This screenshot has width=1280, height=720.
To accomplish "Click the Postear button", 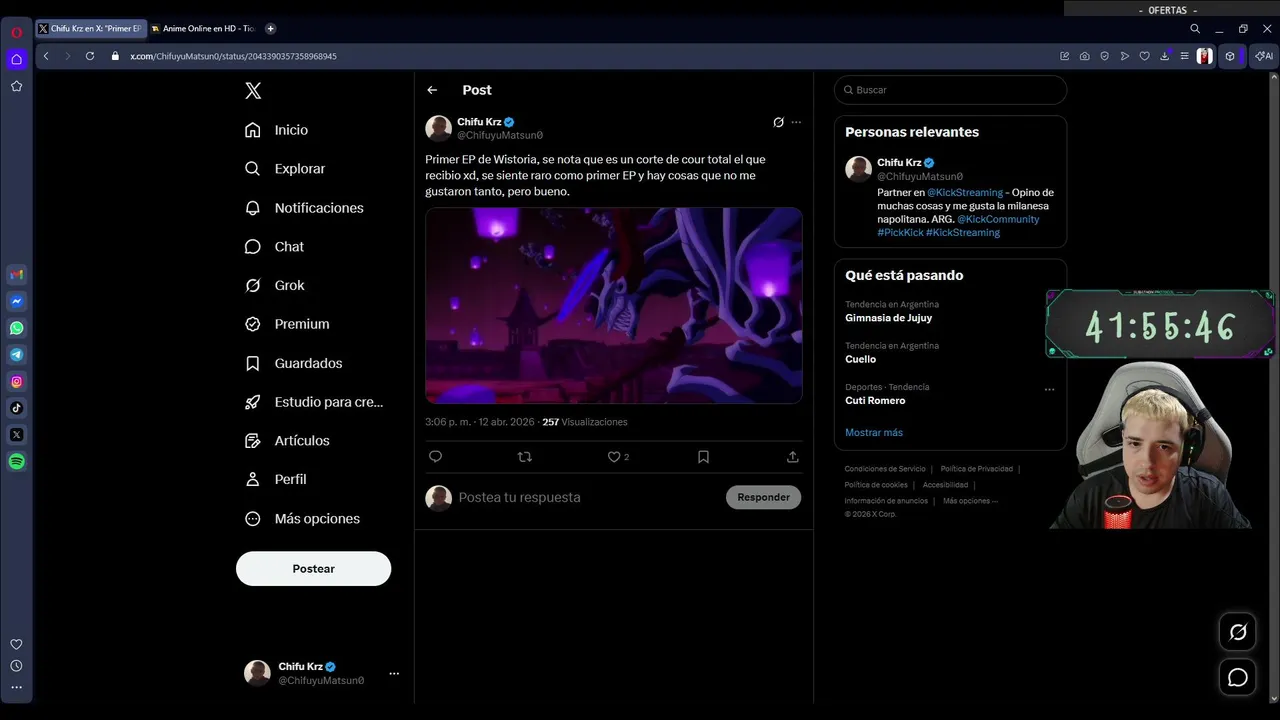I will pyautogui.click(x=313, y=569).
